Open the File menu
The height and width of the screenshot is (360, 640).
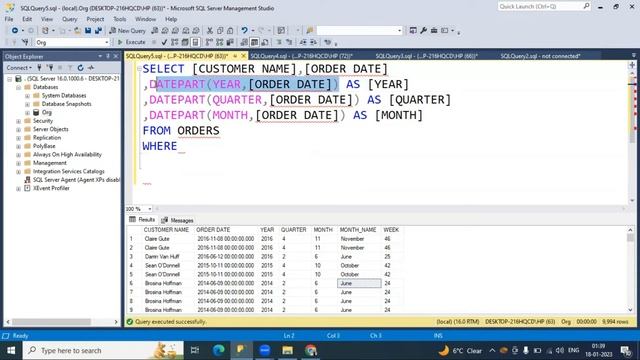(x=9, y=19)
